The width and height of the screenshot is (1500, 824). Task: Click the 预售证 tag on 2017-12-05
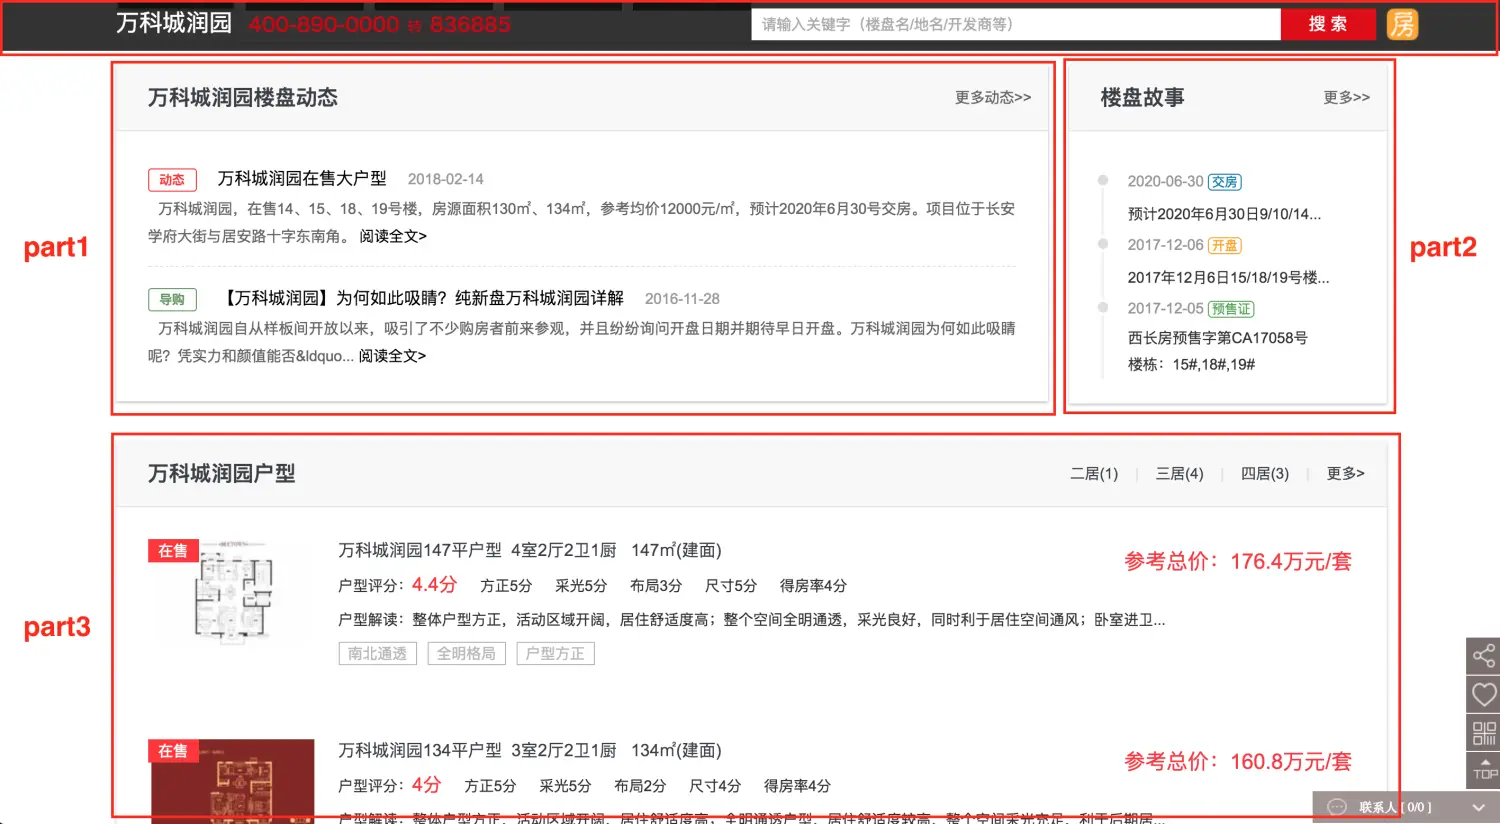pos(1231,309)
